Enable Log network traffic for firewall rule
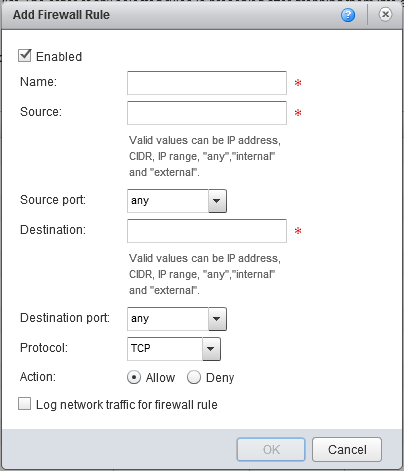Image resolution: width=404 pixels, height=471 pixels. click(24, 404)
